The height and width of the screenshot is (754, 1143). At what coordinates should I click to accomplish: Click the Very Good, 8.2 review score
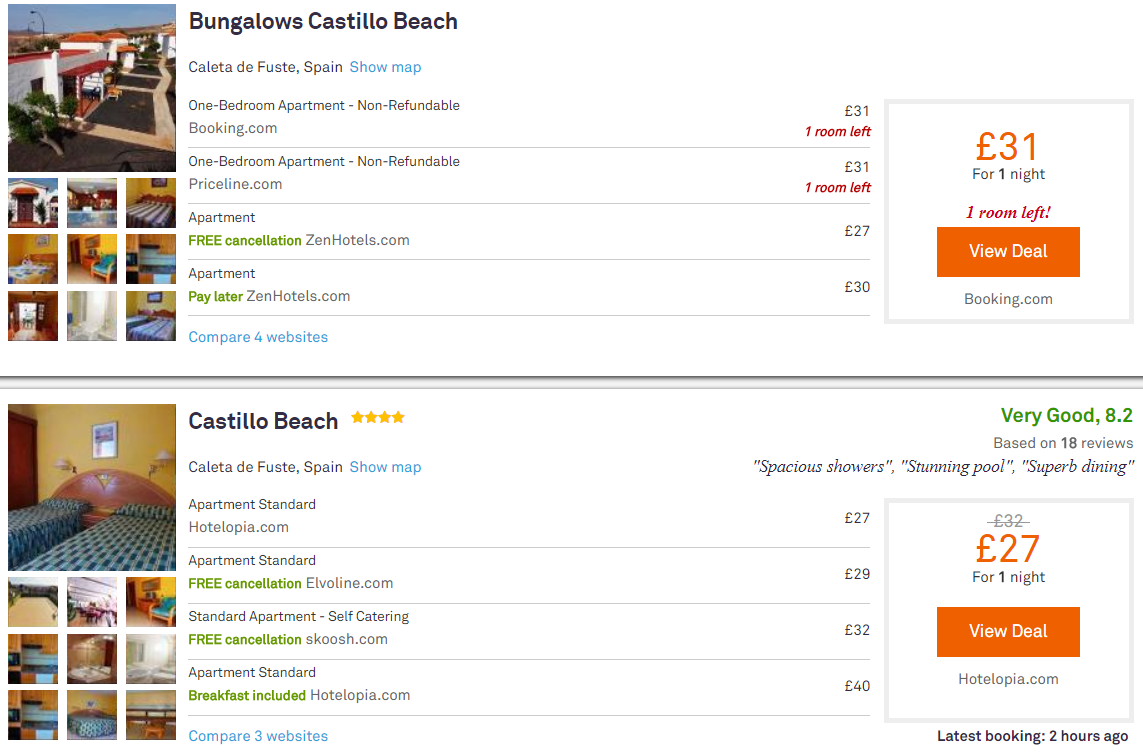(1066, 416)
